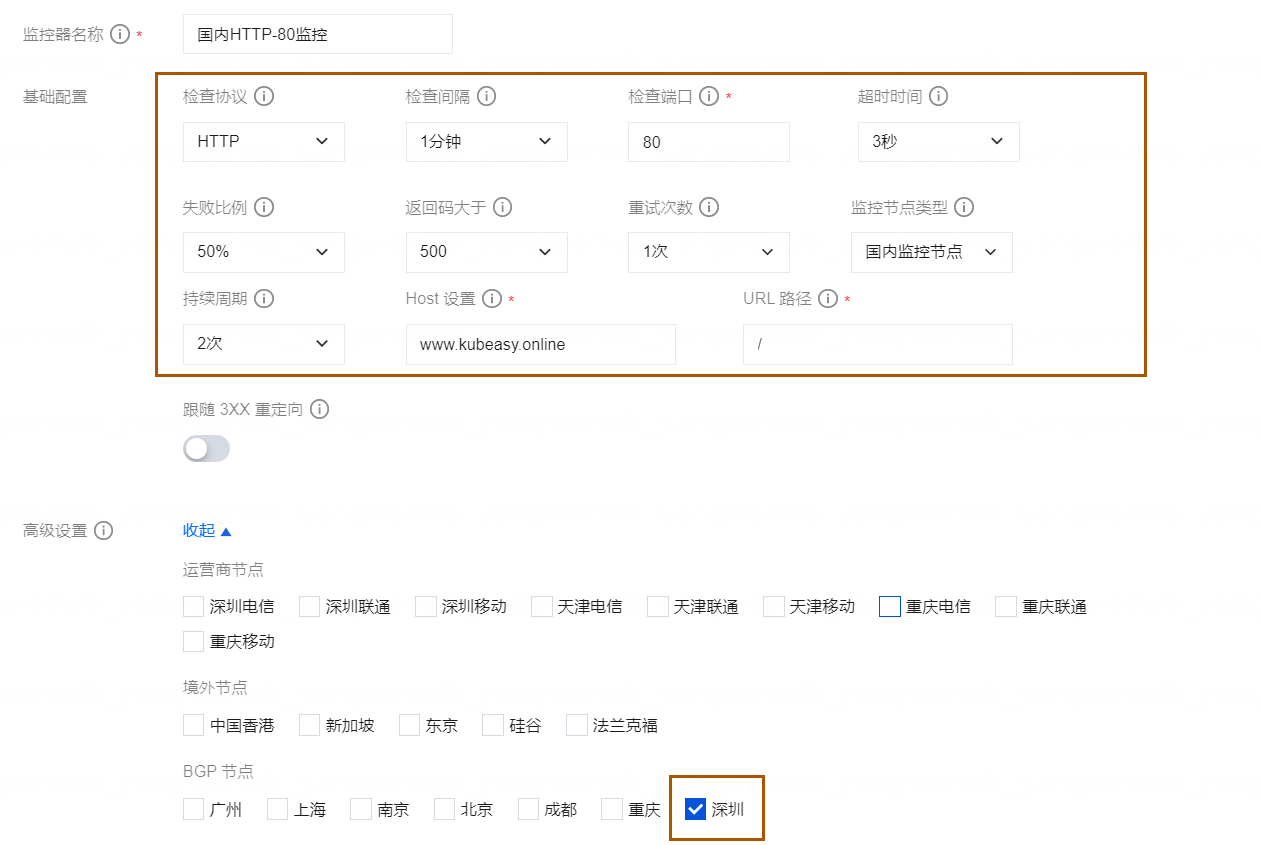The width and height of the screenshot is (1261, 845).
Task: Click info icon beside 检查端口
Action: [x=709, y=97]
